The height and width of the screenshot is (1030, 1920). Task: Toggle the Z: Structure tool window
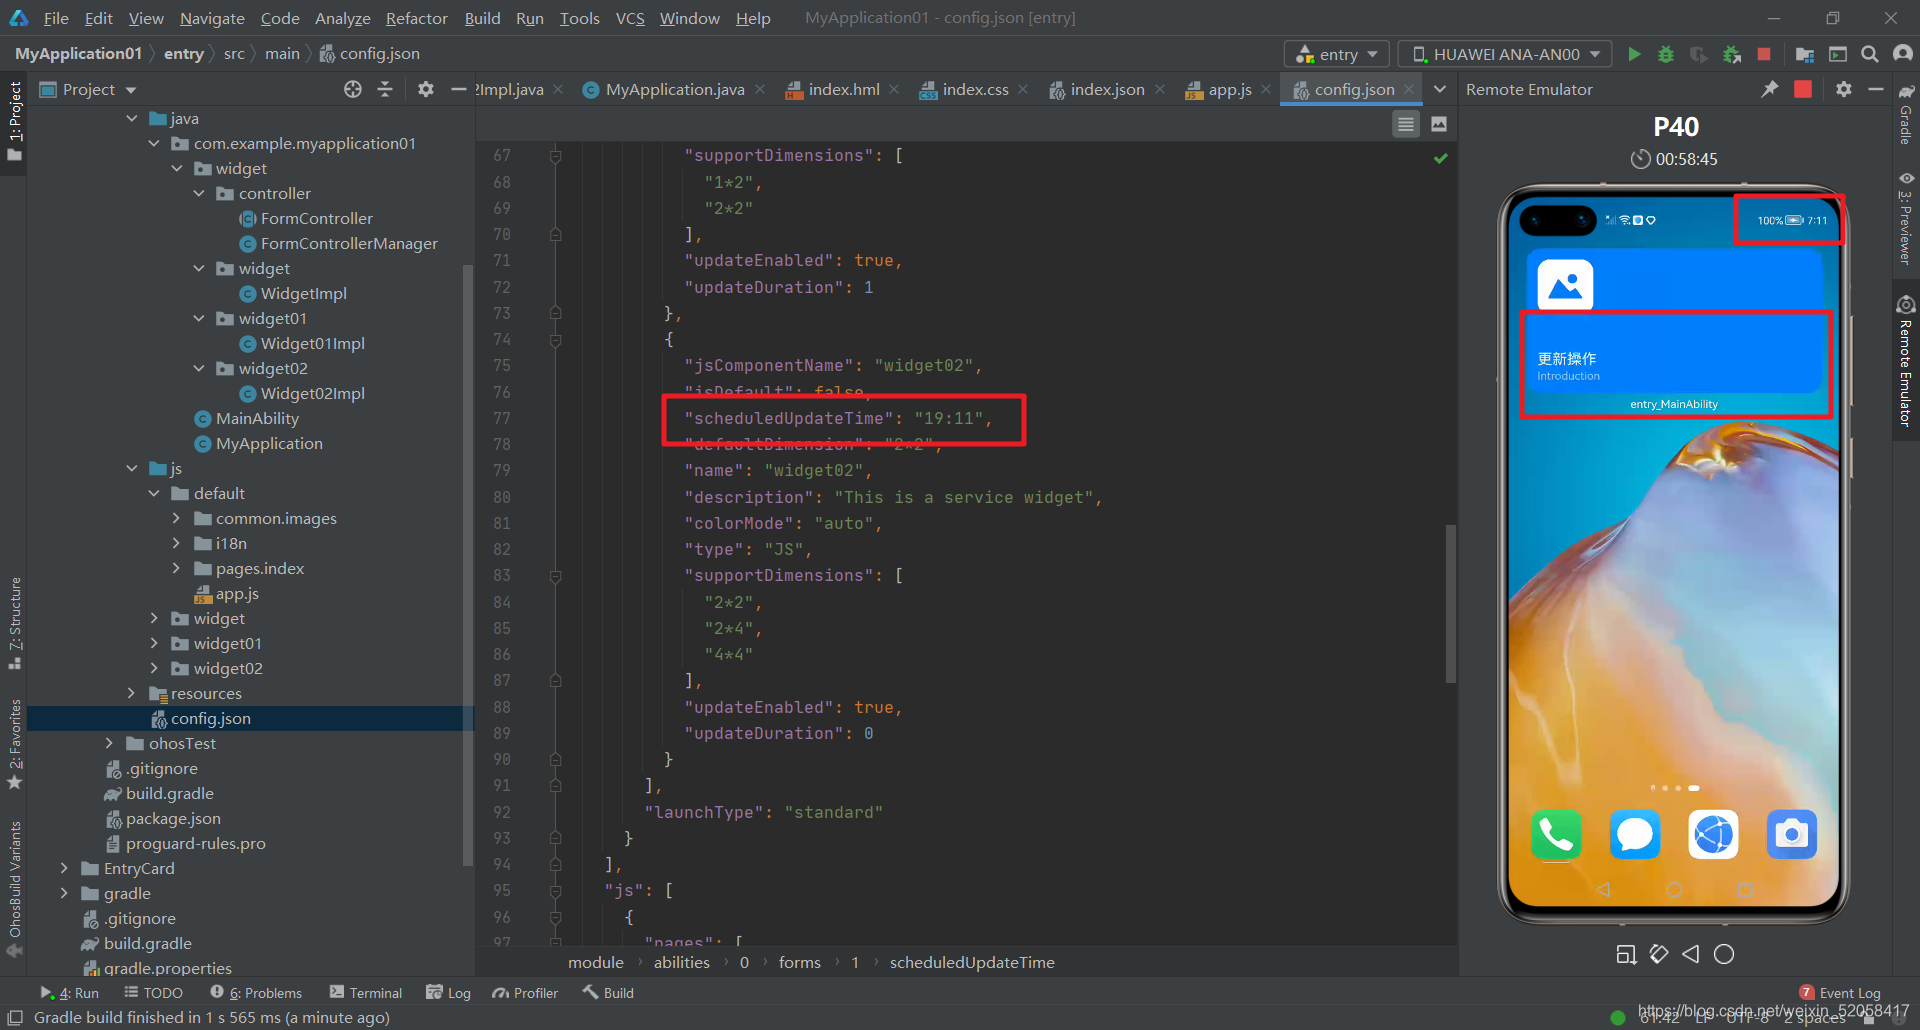click(14, 622)
